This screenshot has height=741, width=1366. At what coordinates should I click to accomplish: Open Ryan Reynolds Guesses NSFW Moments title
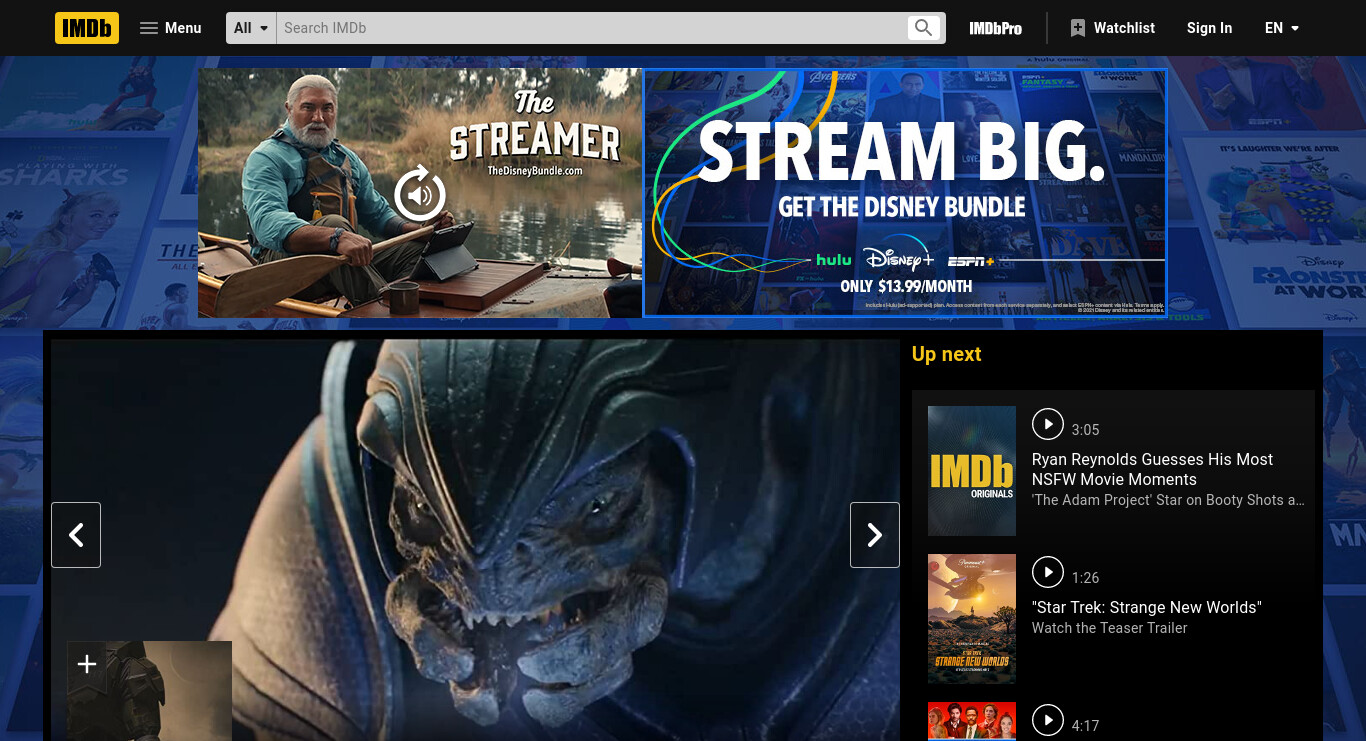(x=1152, y=469)
